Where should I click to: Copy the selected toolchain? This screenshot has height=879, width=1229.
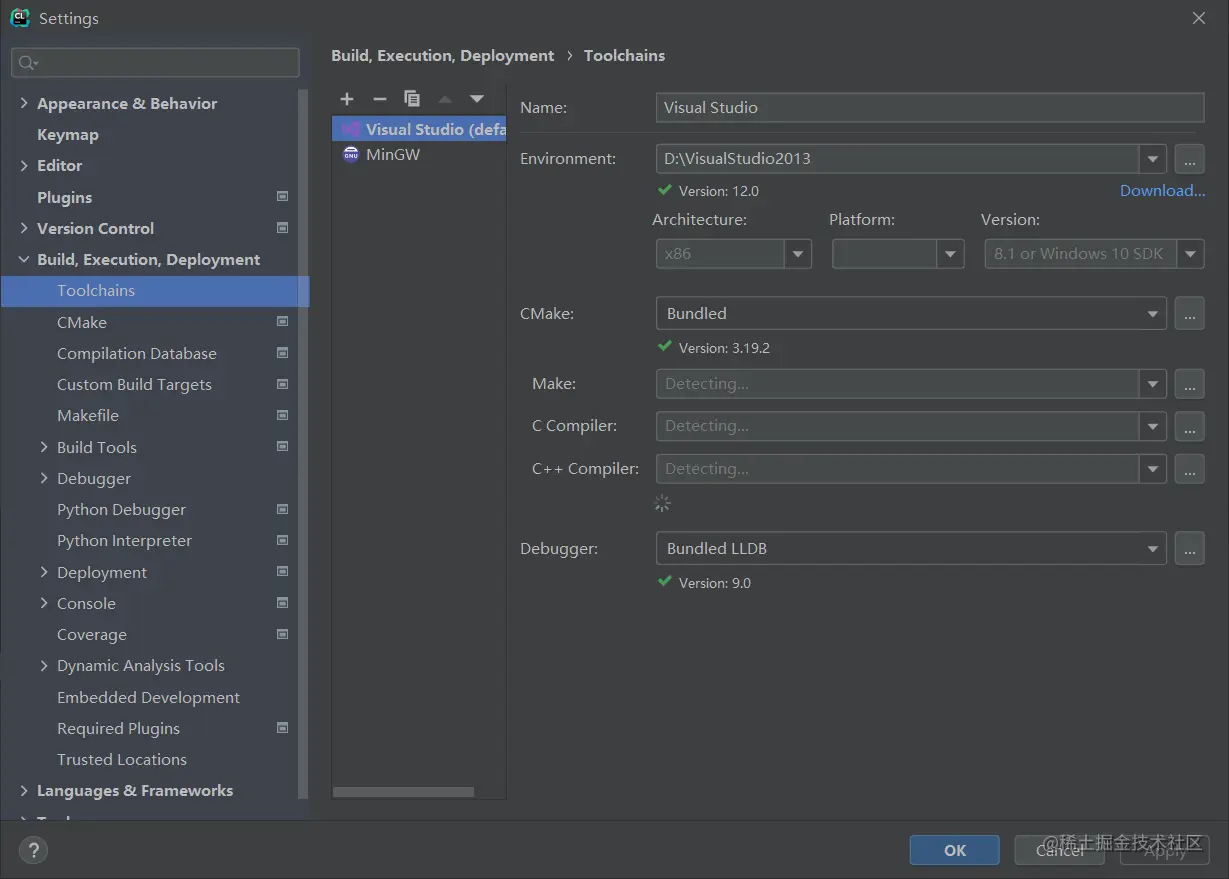click(411, 98)
